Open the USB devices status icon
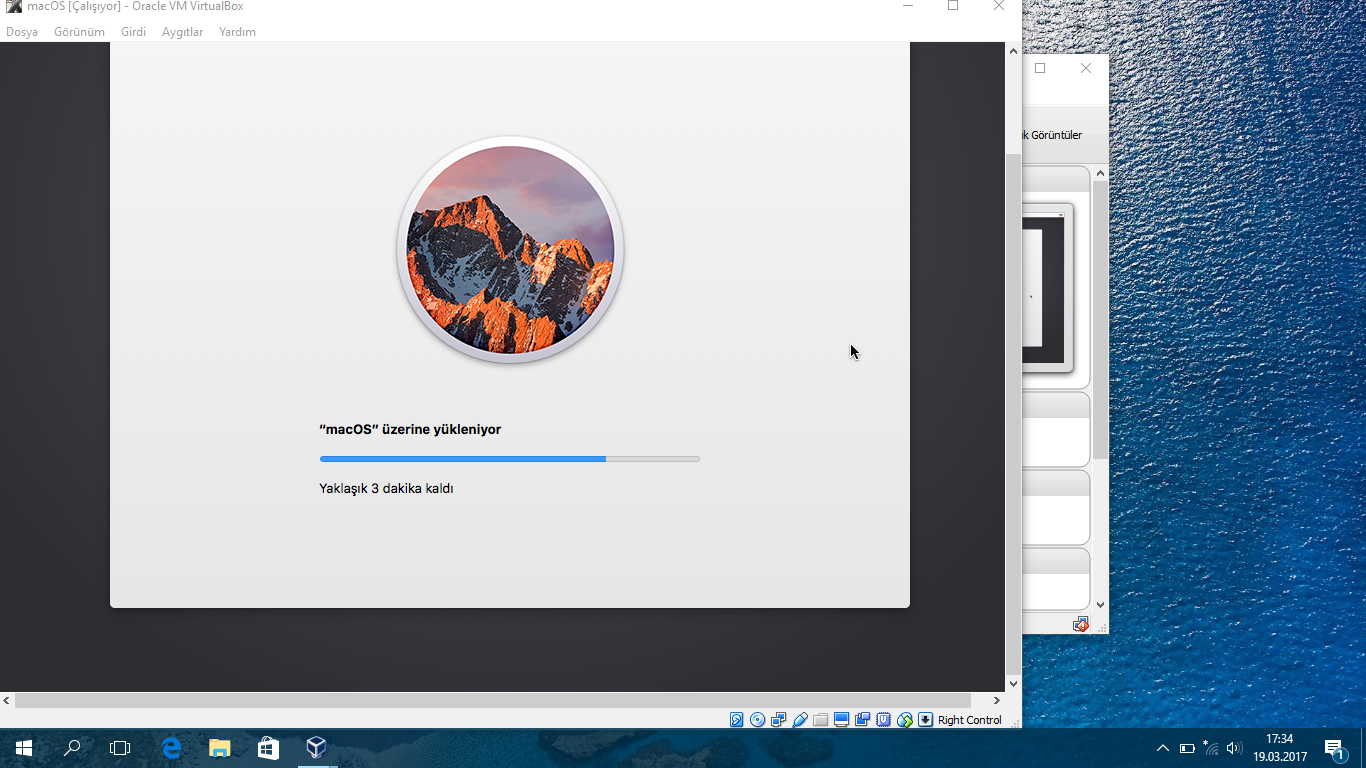The height and width of the screenshot is (768, 1366). 799,720
